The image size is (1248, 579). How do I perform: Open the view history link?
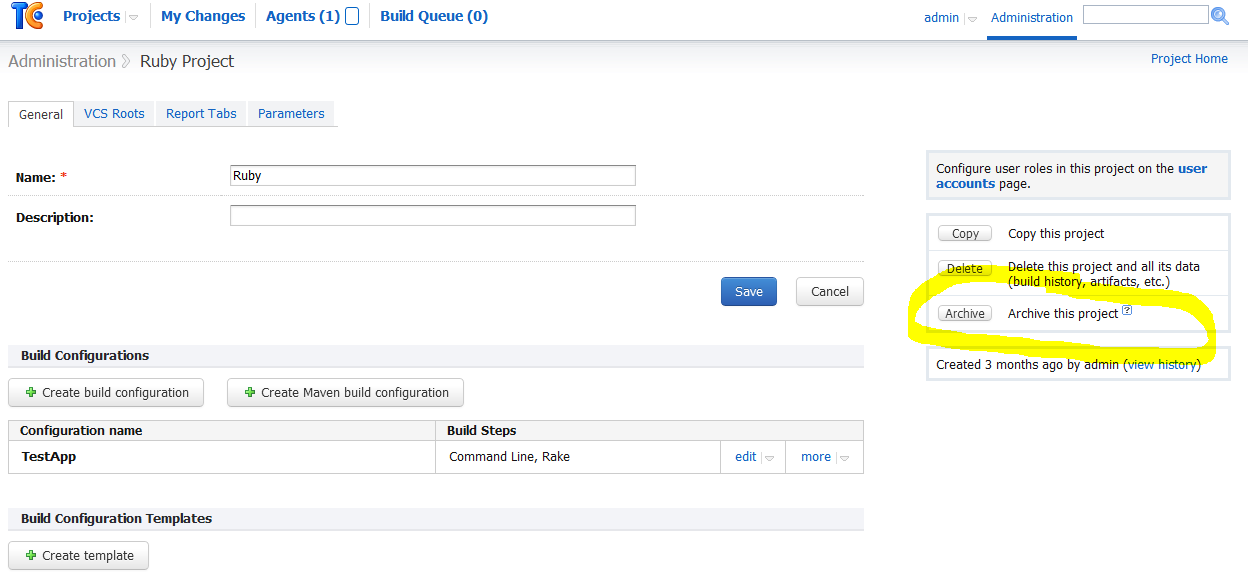click(x=1162, y=365)
